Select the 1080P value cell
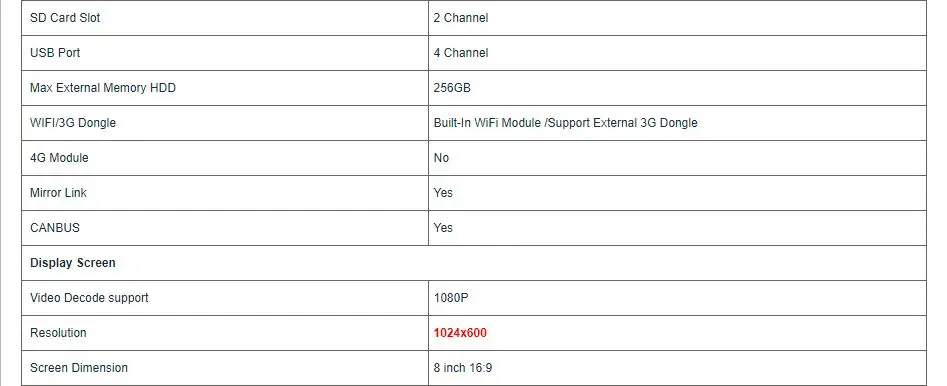Image resolution: width=947 pixels, height=386 pixels. 677,298
